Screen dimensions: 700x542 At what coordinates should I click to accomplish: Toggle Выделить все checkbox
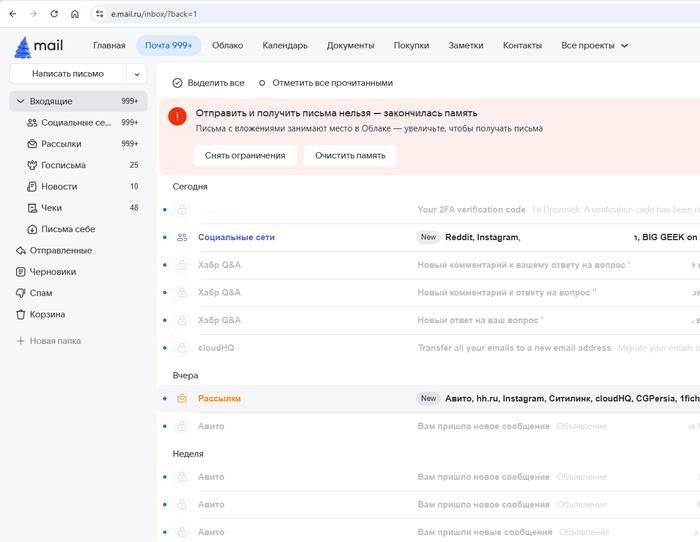(178, 83)
